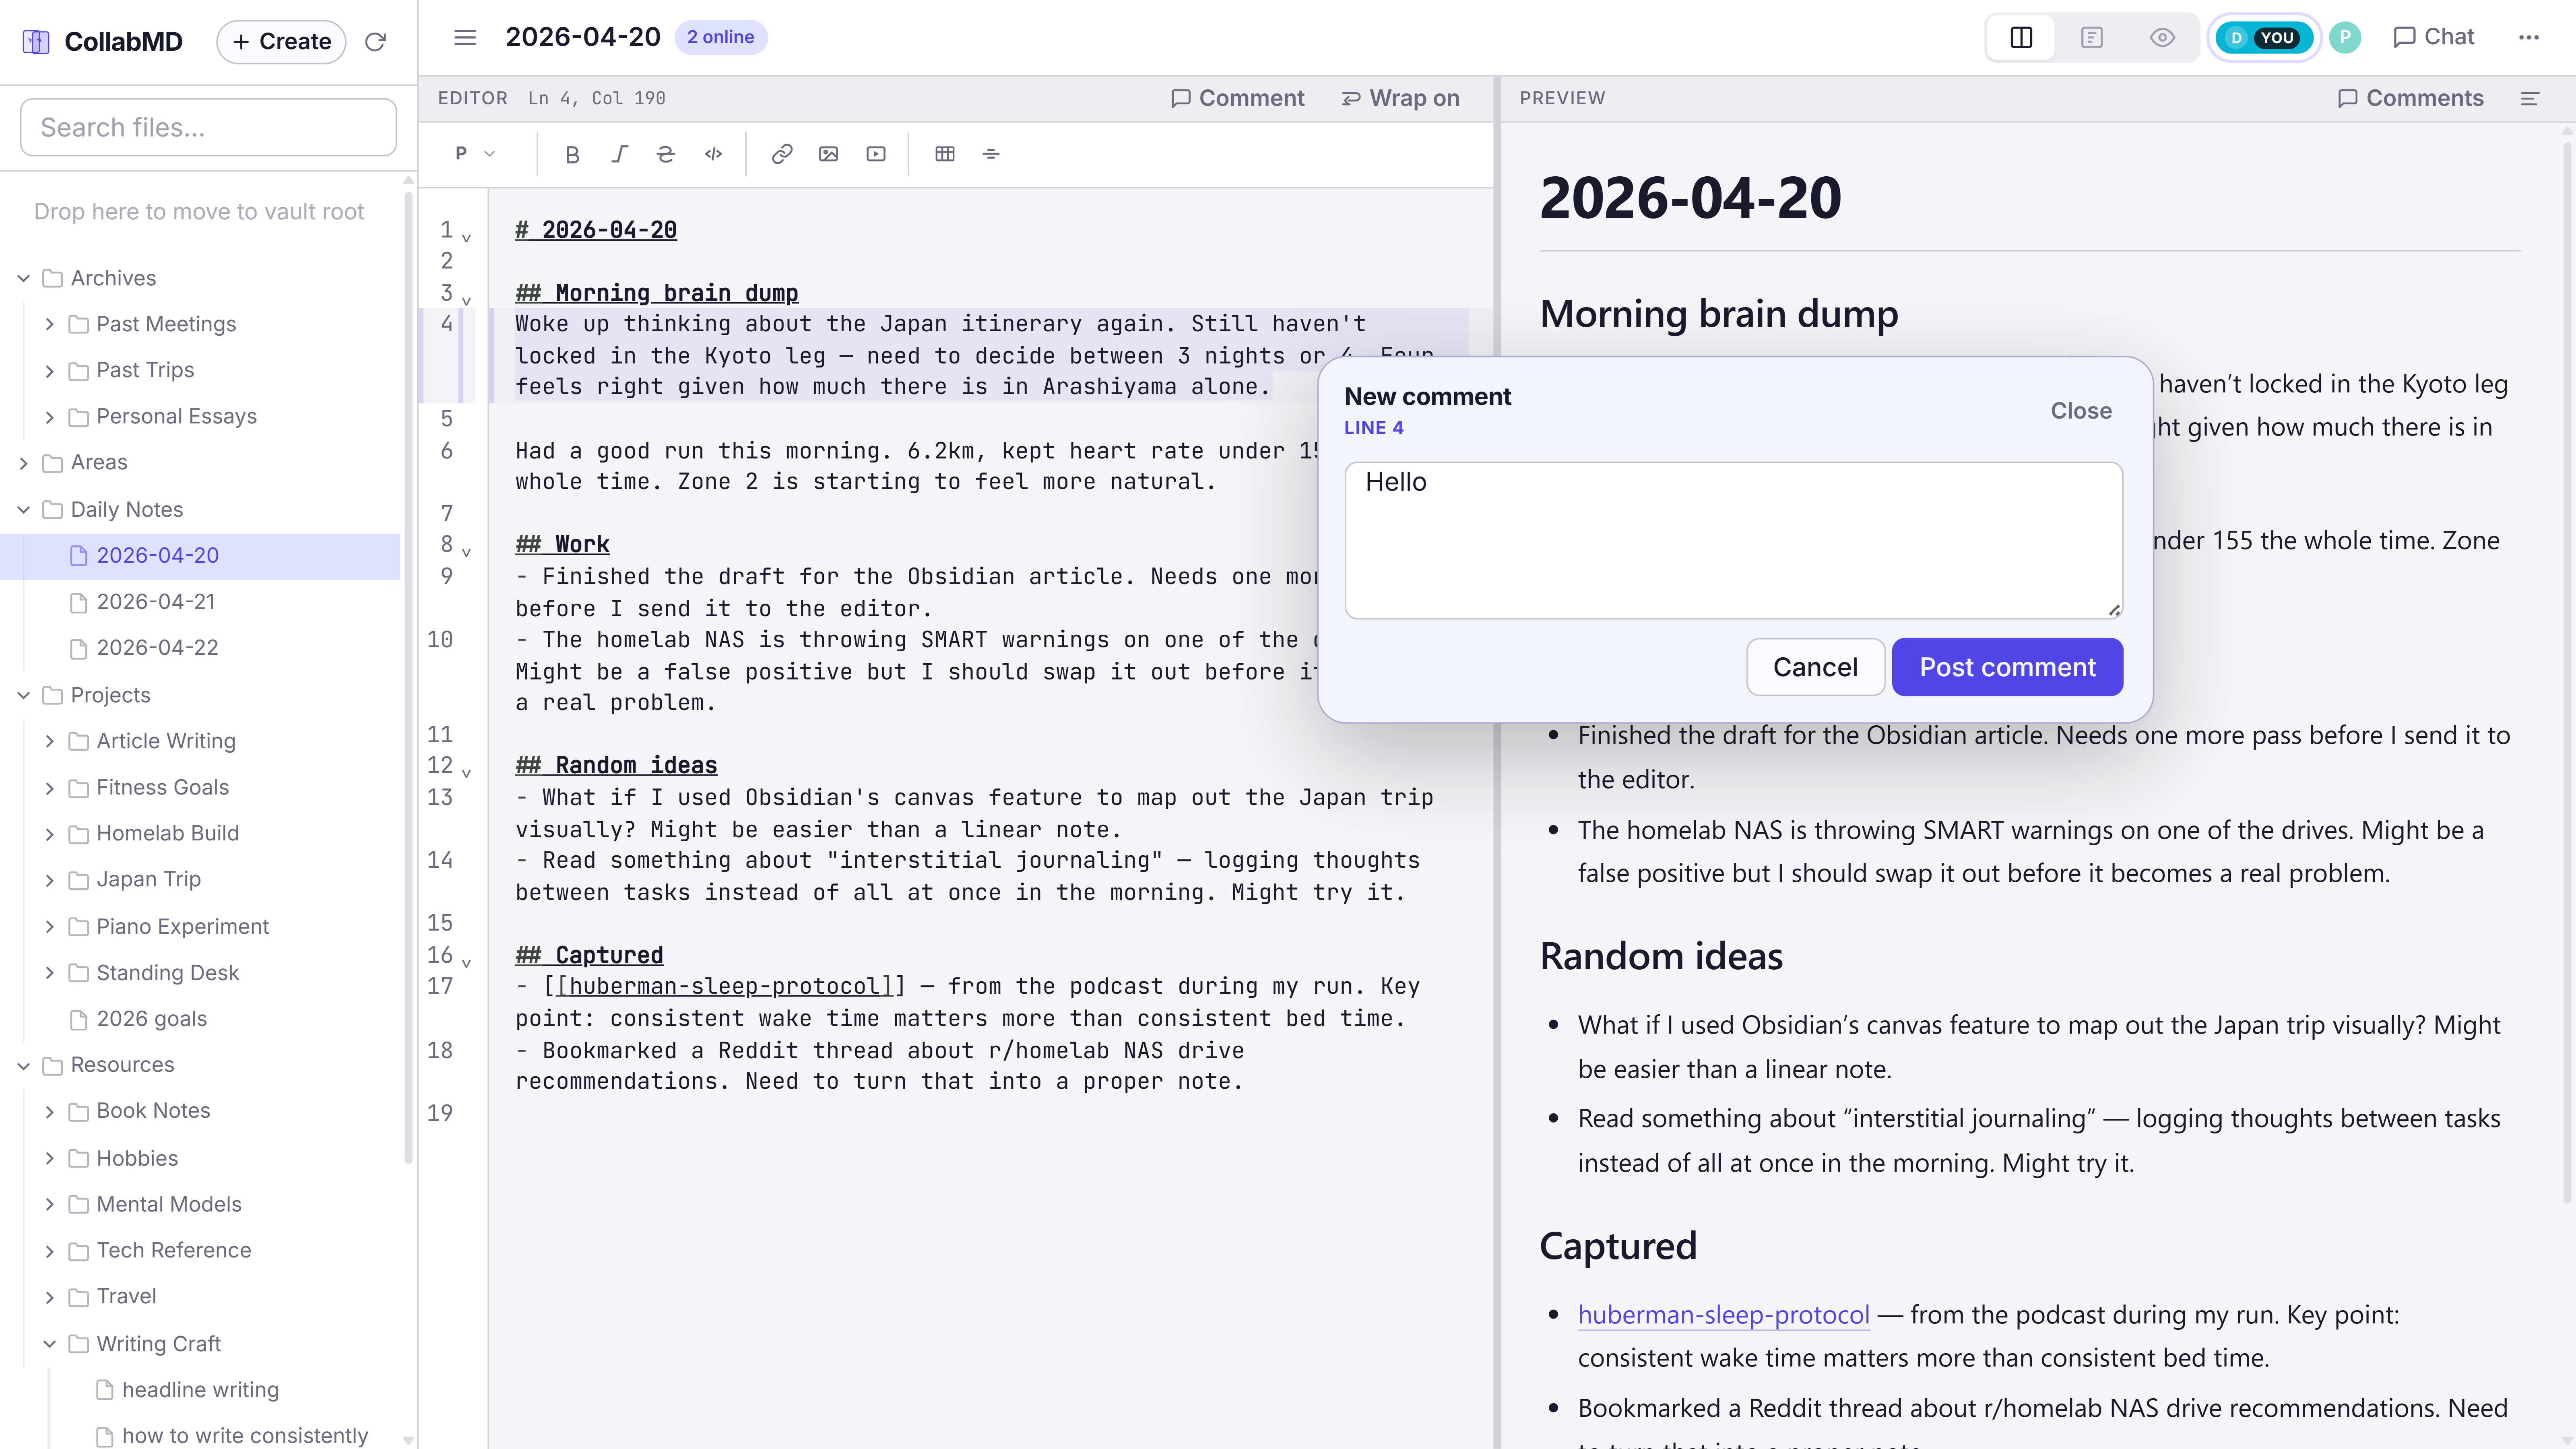Toggle Wrap on setting
This screenshot has height=1449, width=2576.
[x=1400, y=98]
